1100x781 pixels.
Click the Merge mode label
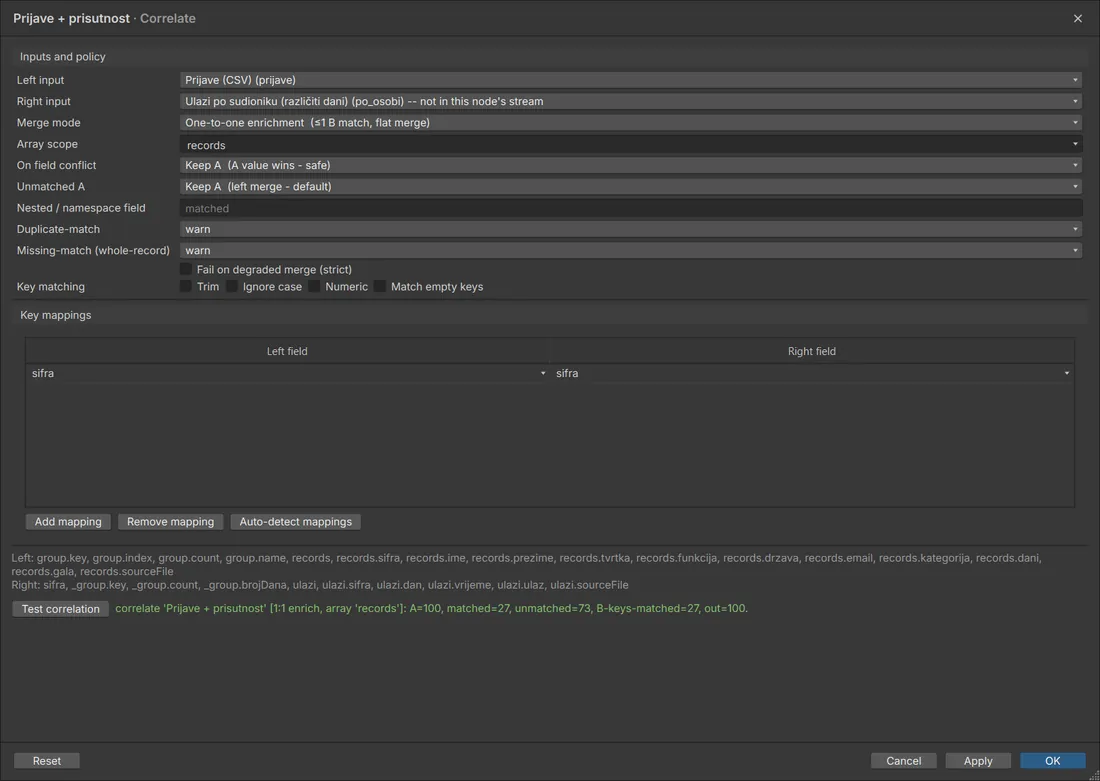click(x=48, y=123)
